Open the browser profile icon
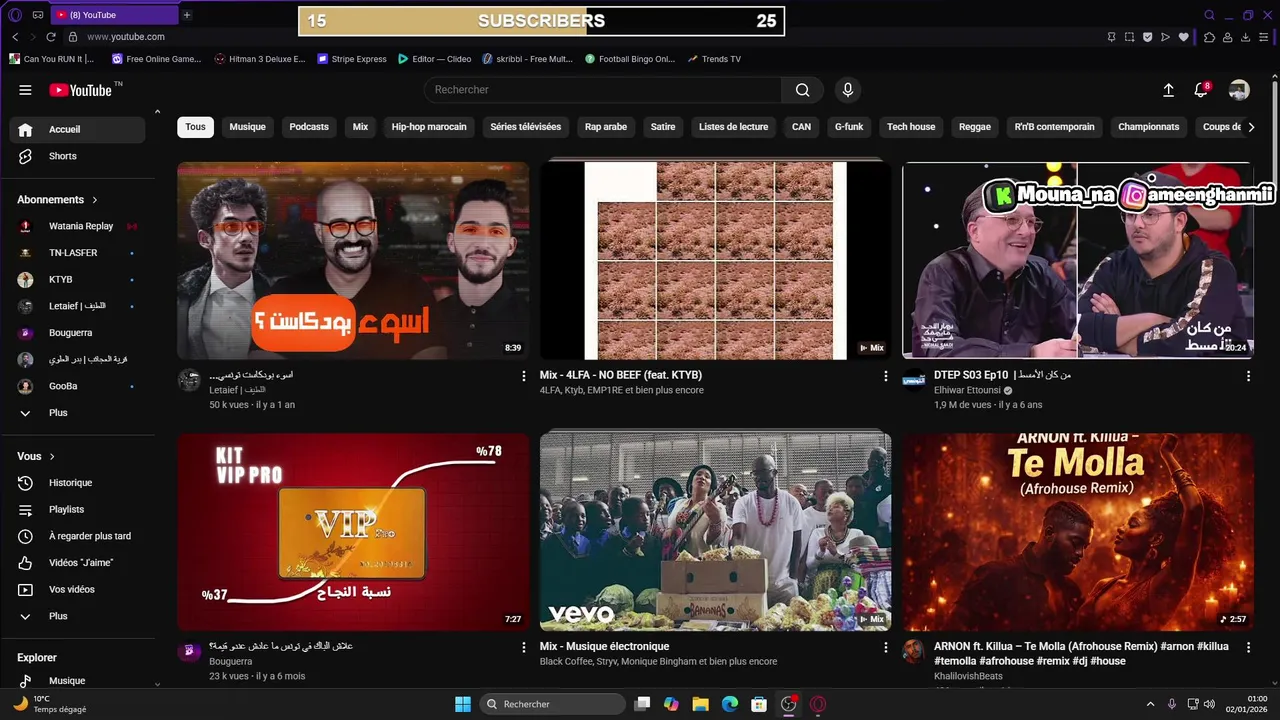The width and height of the screenshot is (1280, 720). pos(1228,37)
